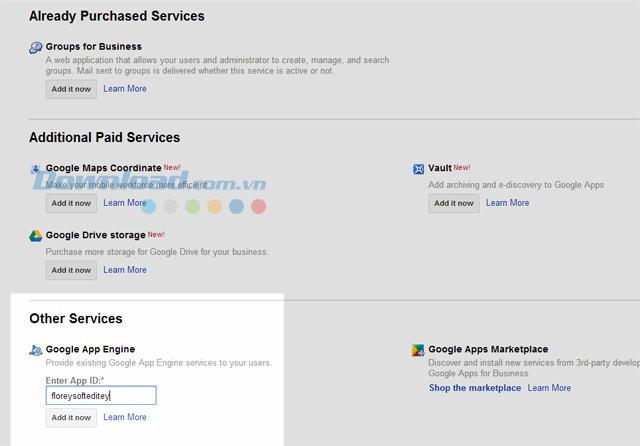Viewport: 640px width, 446px height.
Task: Select 'Provide existing Google App Engine services' text
Action: pyautogui.click(x=158, y=363)
